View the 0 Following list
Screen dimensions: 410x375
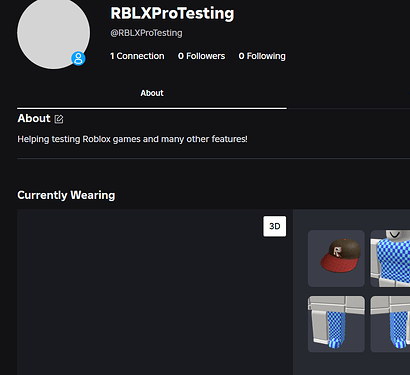[x=262, y=56]
